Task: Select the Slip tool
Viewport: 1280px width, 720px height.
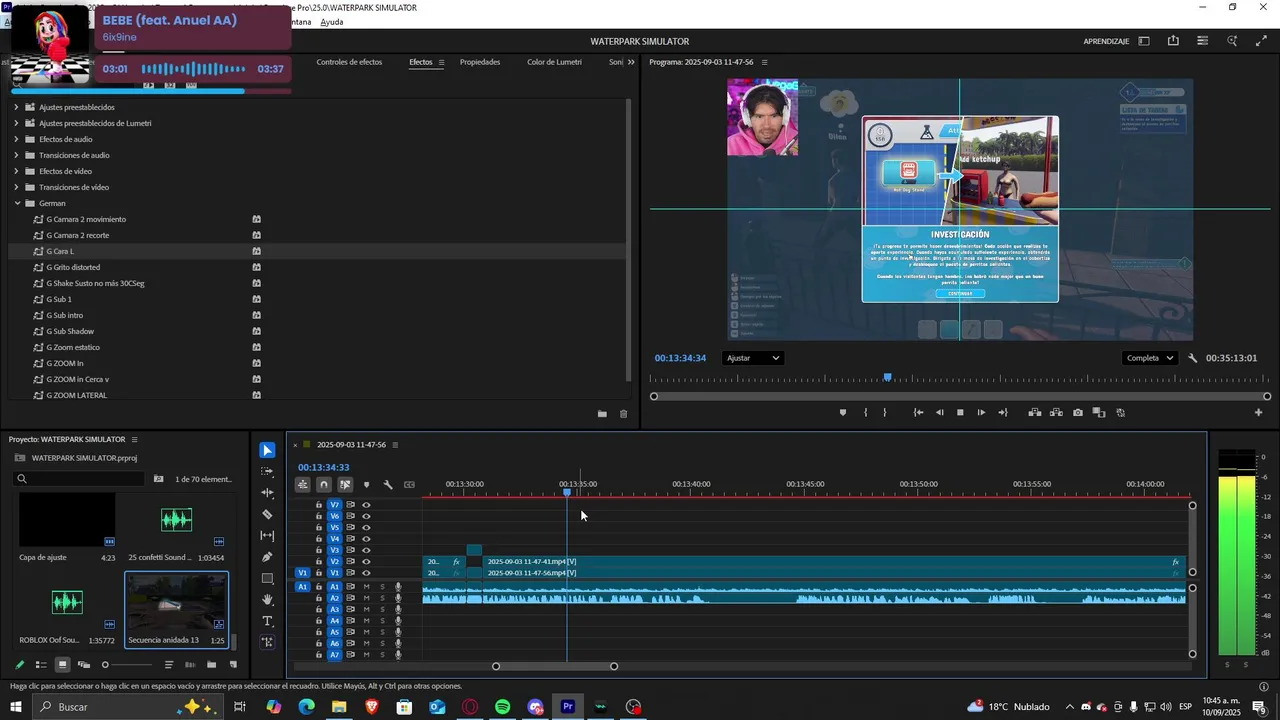Action: pyautogui.click(x=267, y=536)
